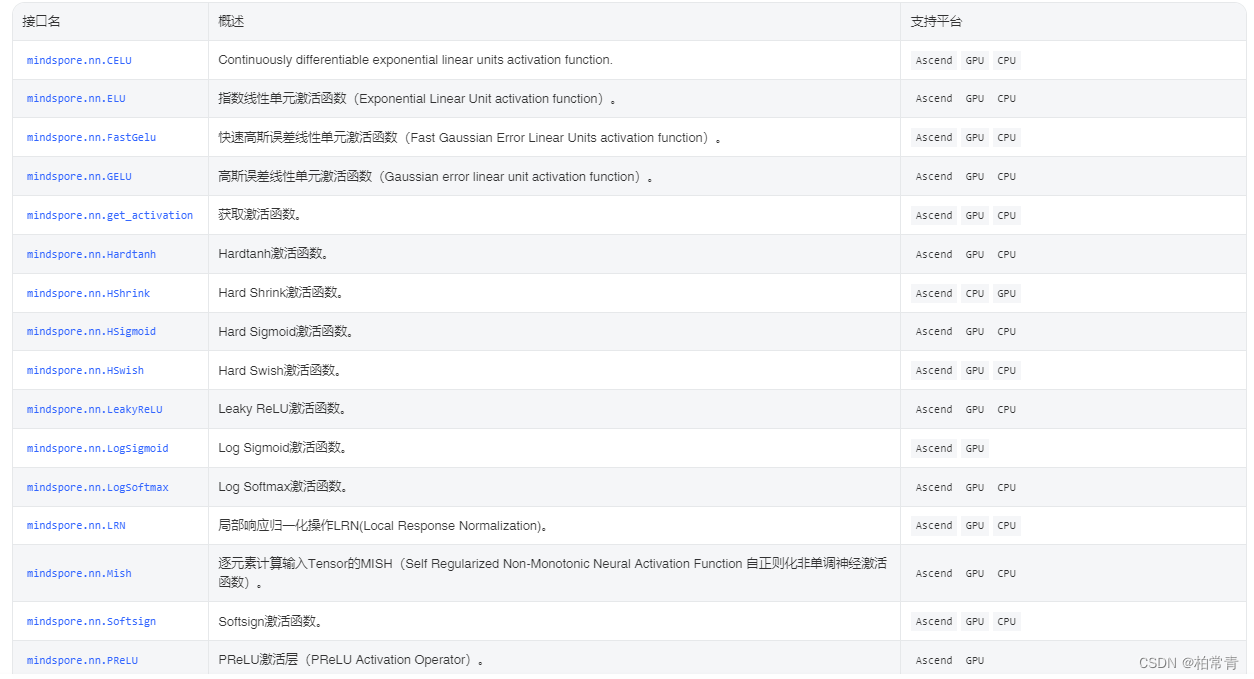1254x679 pixels.
Task: Click GPU tag in Hardtanh row
Action: point(975,255)
